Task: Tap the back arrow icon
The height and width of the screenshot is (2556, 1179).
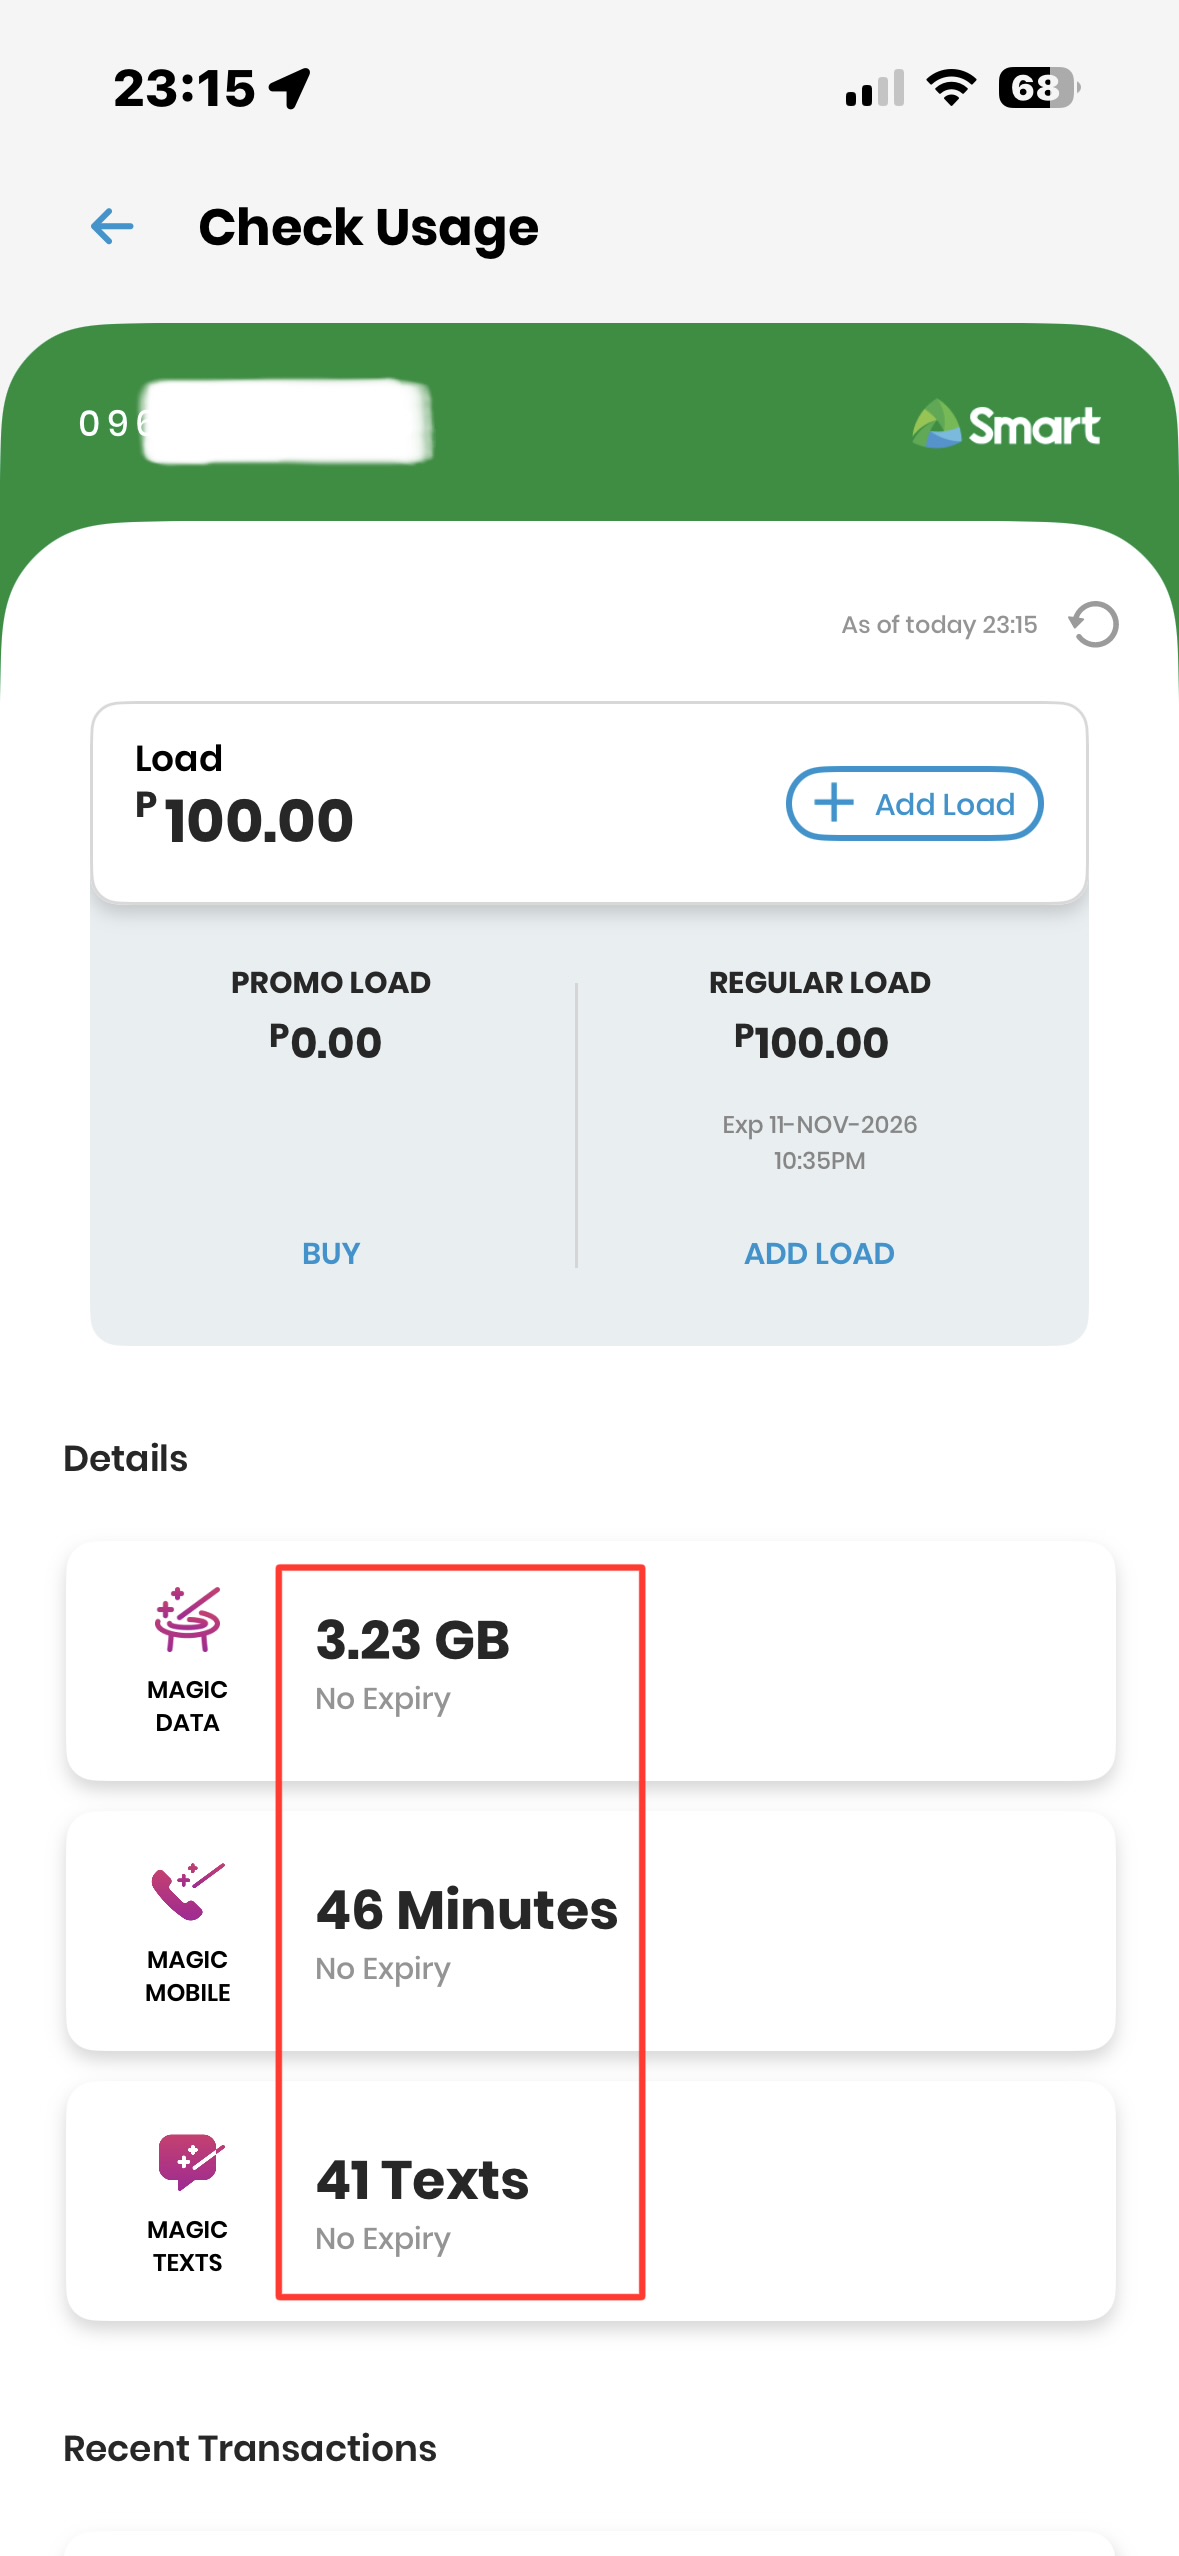Action: [x=112, y=227]
